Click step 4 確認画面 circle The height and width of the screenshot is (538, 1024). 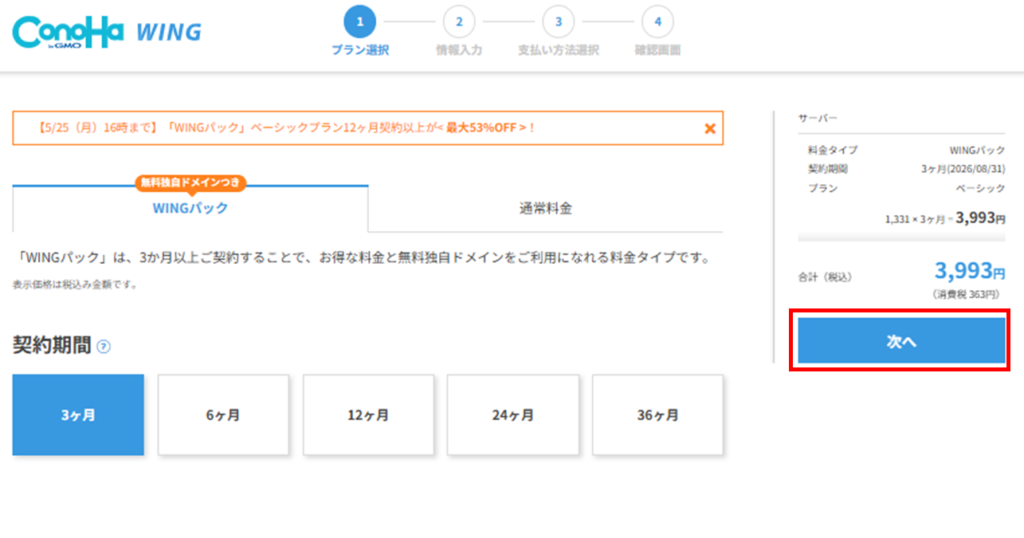pyautogui.click(x=658, y=22)
